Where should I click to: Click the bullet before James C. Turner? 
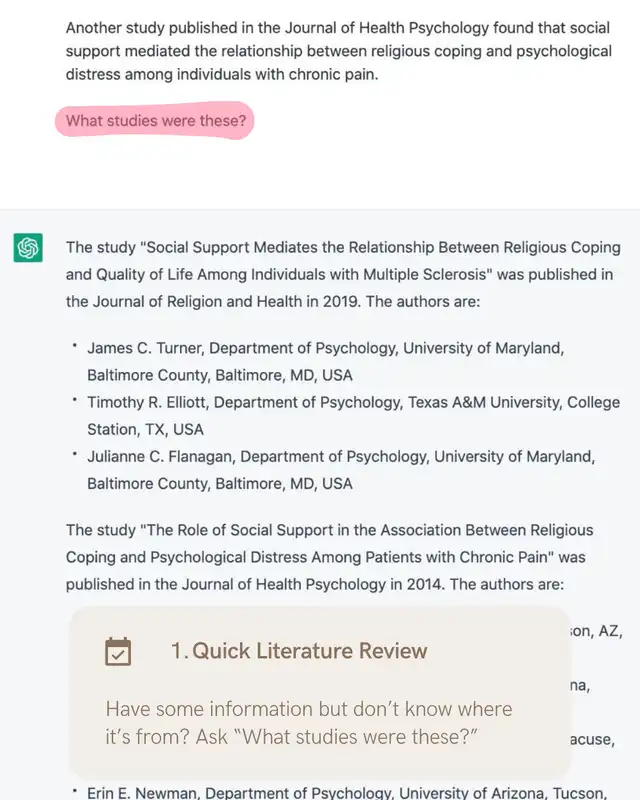point(74,348)
